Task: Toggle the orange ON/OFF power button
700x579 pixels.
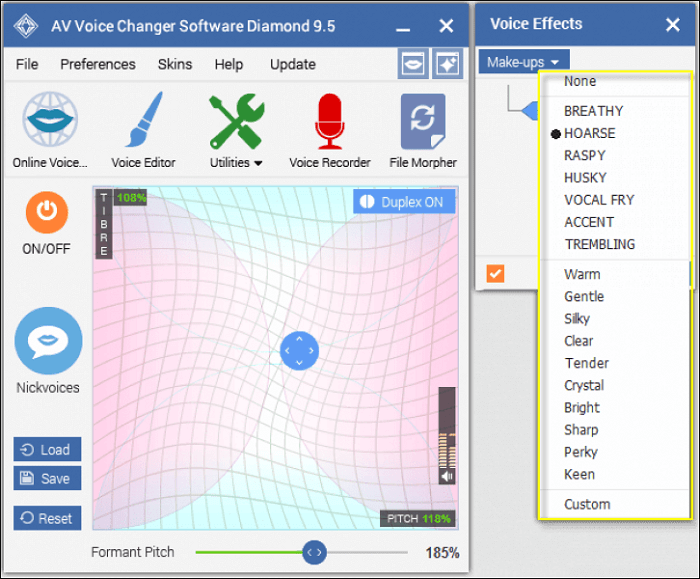Action: (x=46, y=213)
